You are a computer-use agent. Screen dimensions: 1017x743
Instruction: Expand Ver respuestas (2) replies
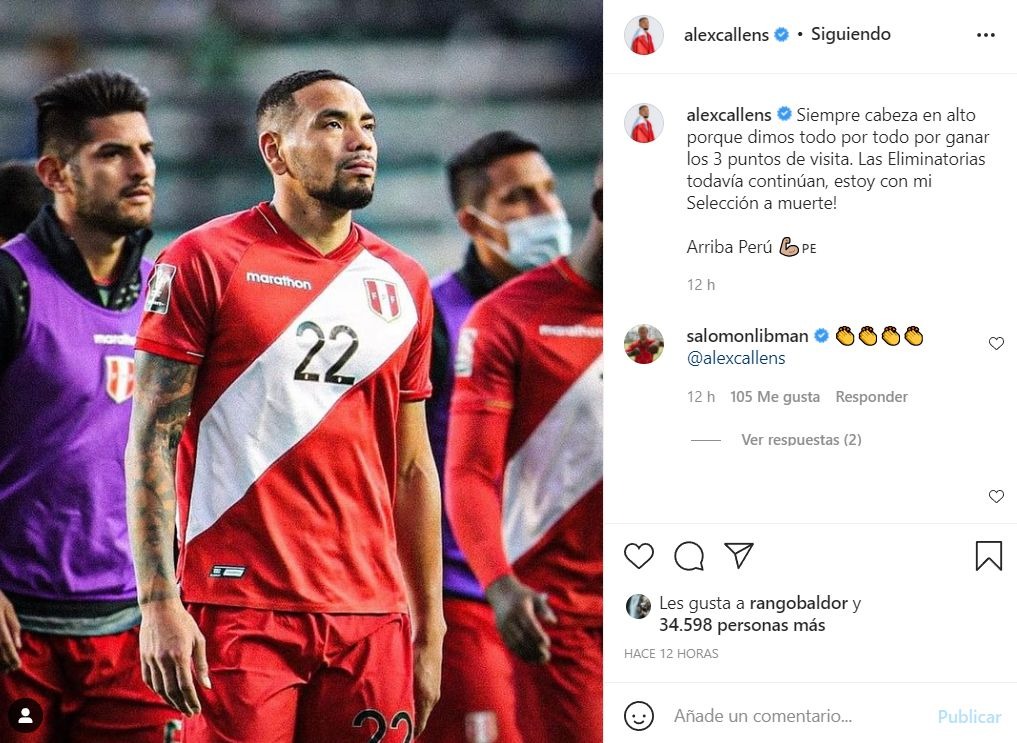click(801, 440)
